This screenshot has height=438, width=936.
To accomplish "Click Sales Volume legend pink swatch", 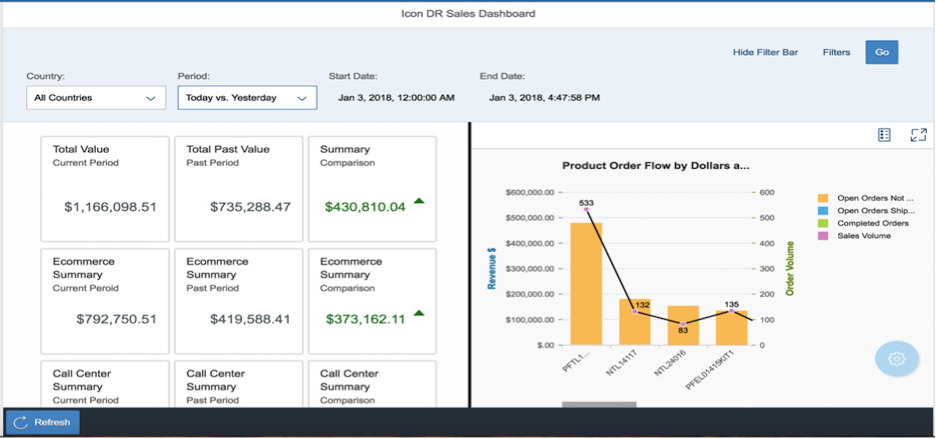I will tap(823, 236).
